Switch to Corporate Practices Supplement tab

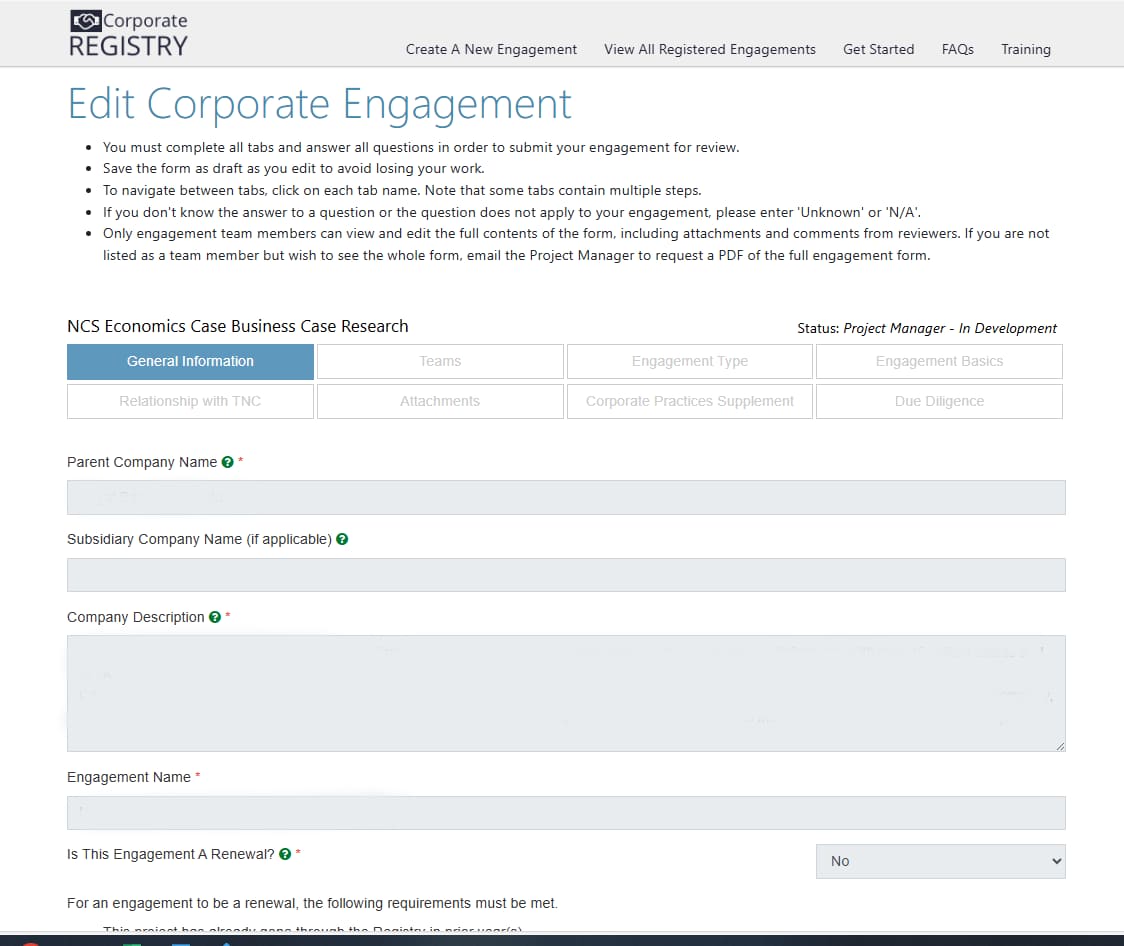tap(689, 401)
